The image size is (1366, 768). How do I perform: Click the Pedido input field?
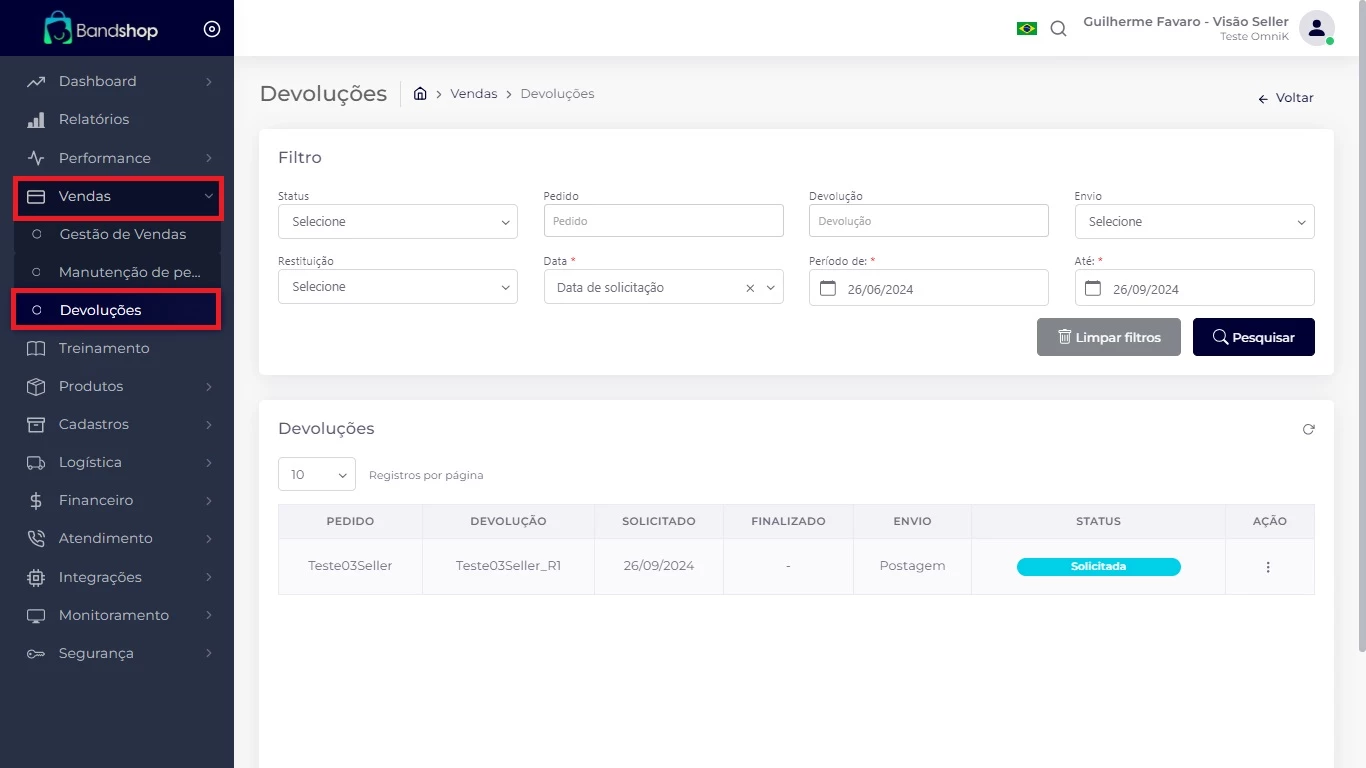point(663,221)
